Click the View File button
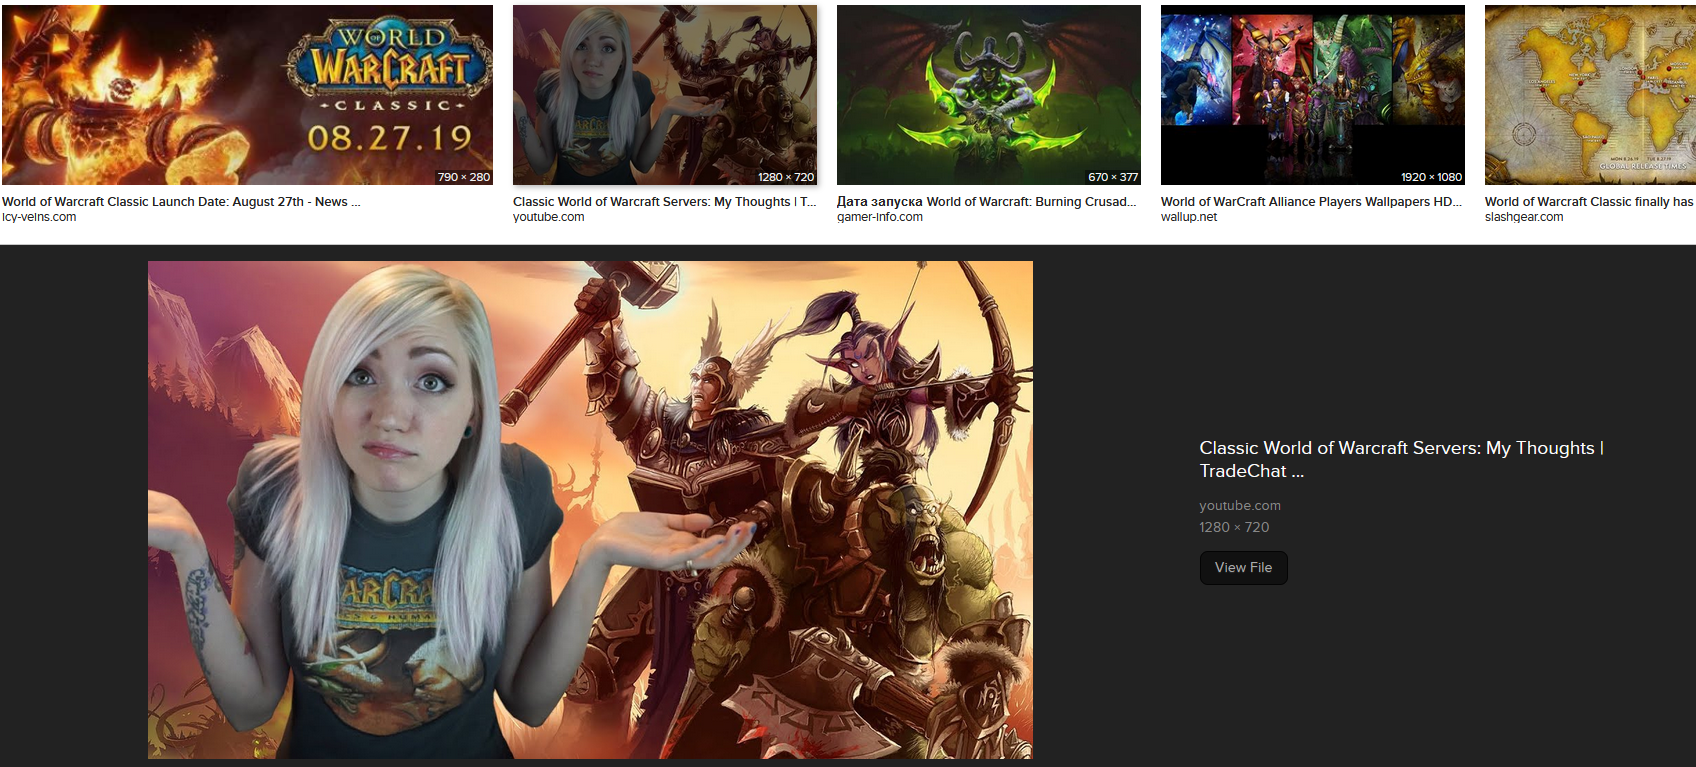The image size is (1696, 767). coord(1243,567)
